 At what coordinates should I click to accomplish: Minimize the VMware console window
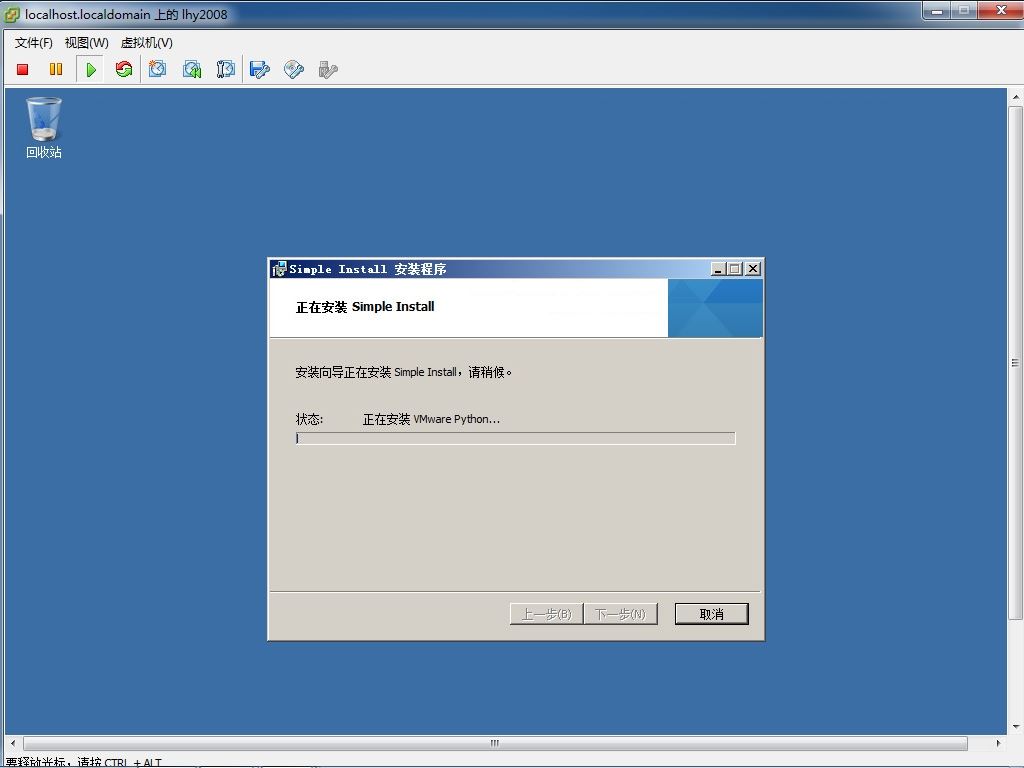coord(936,10)
